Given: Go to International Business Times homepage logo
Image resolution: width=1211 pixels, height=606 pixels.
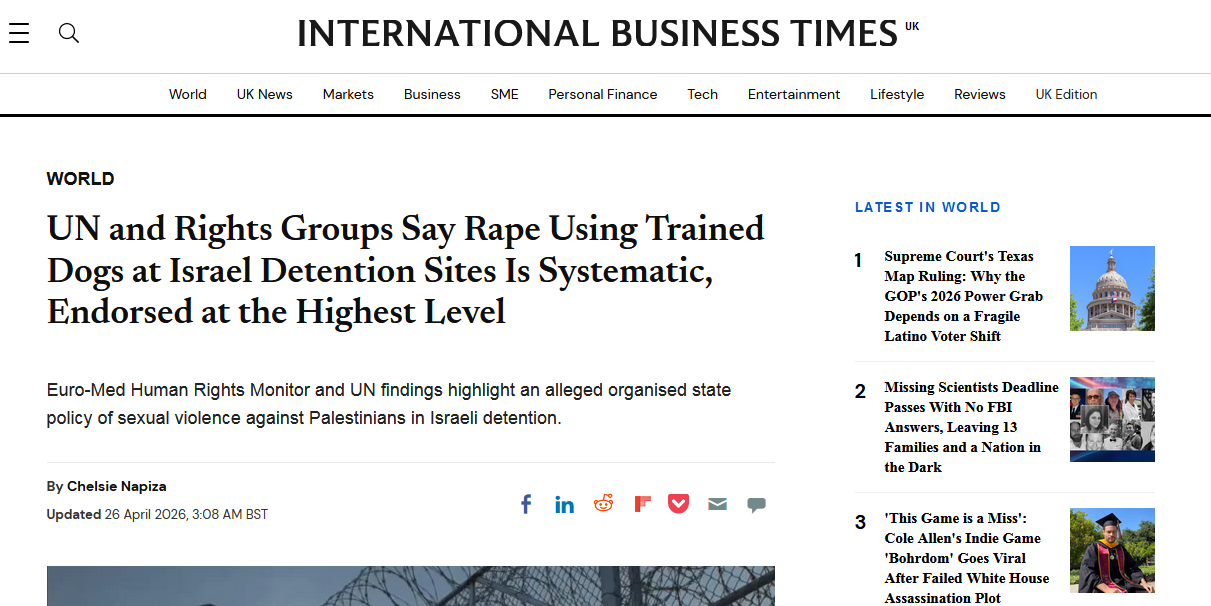Looking at the screenshot, I should tap(607, 34).
